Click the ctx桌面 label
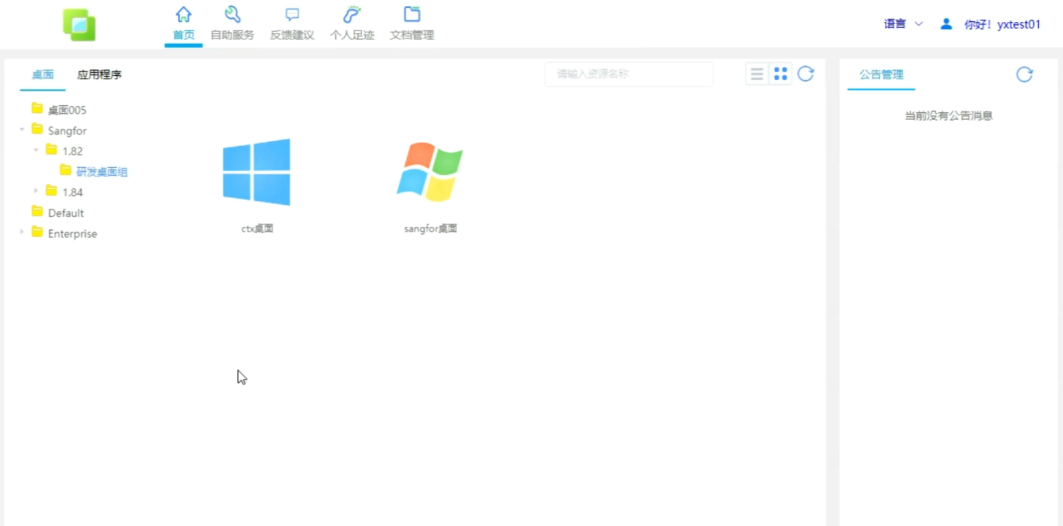This screenshot has width=1063, height=526. pos(257,229)
